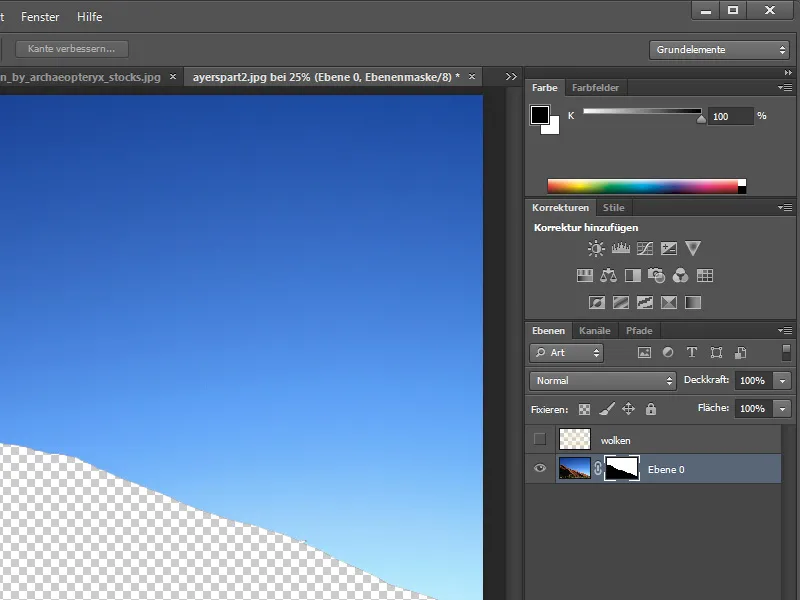Filter layers by shape layers
800x600 pixels.
point(716,353)
